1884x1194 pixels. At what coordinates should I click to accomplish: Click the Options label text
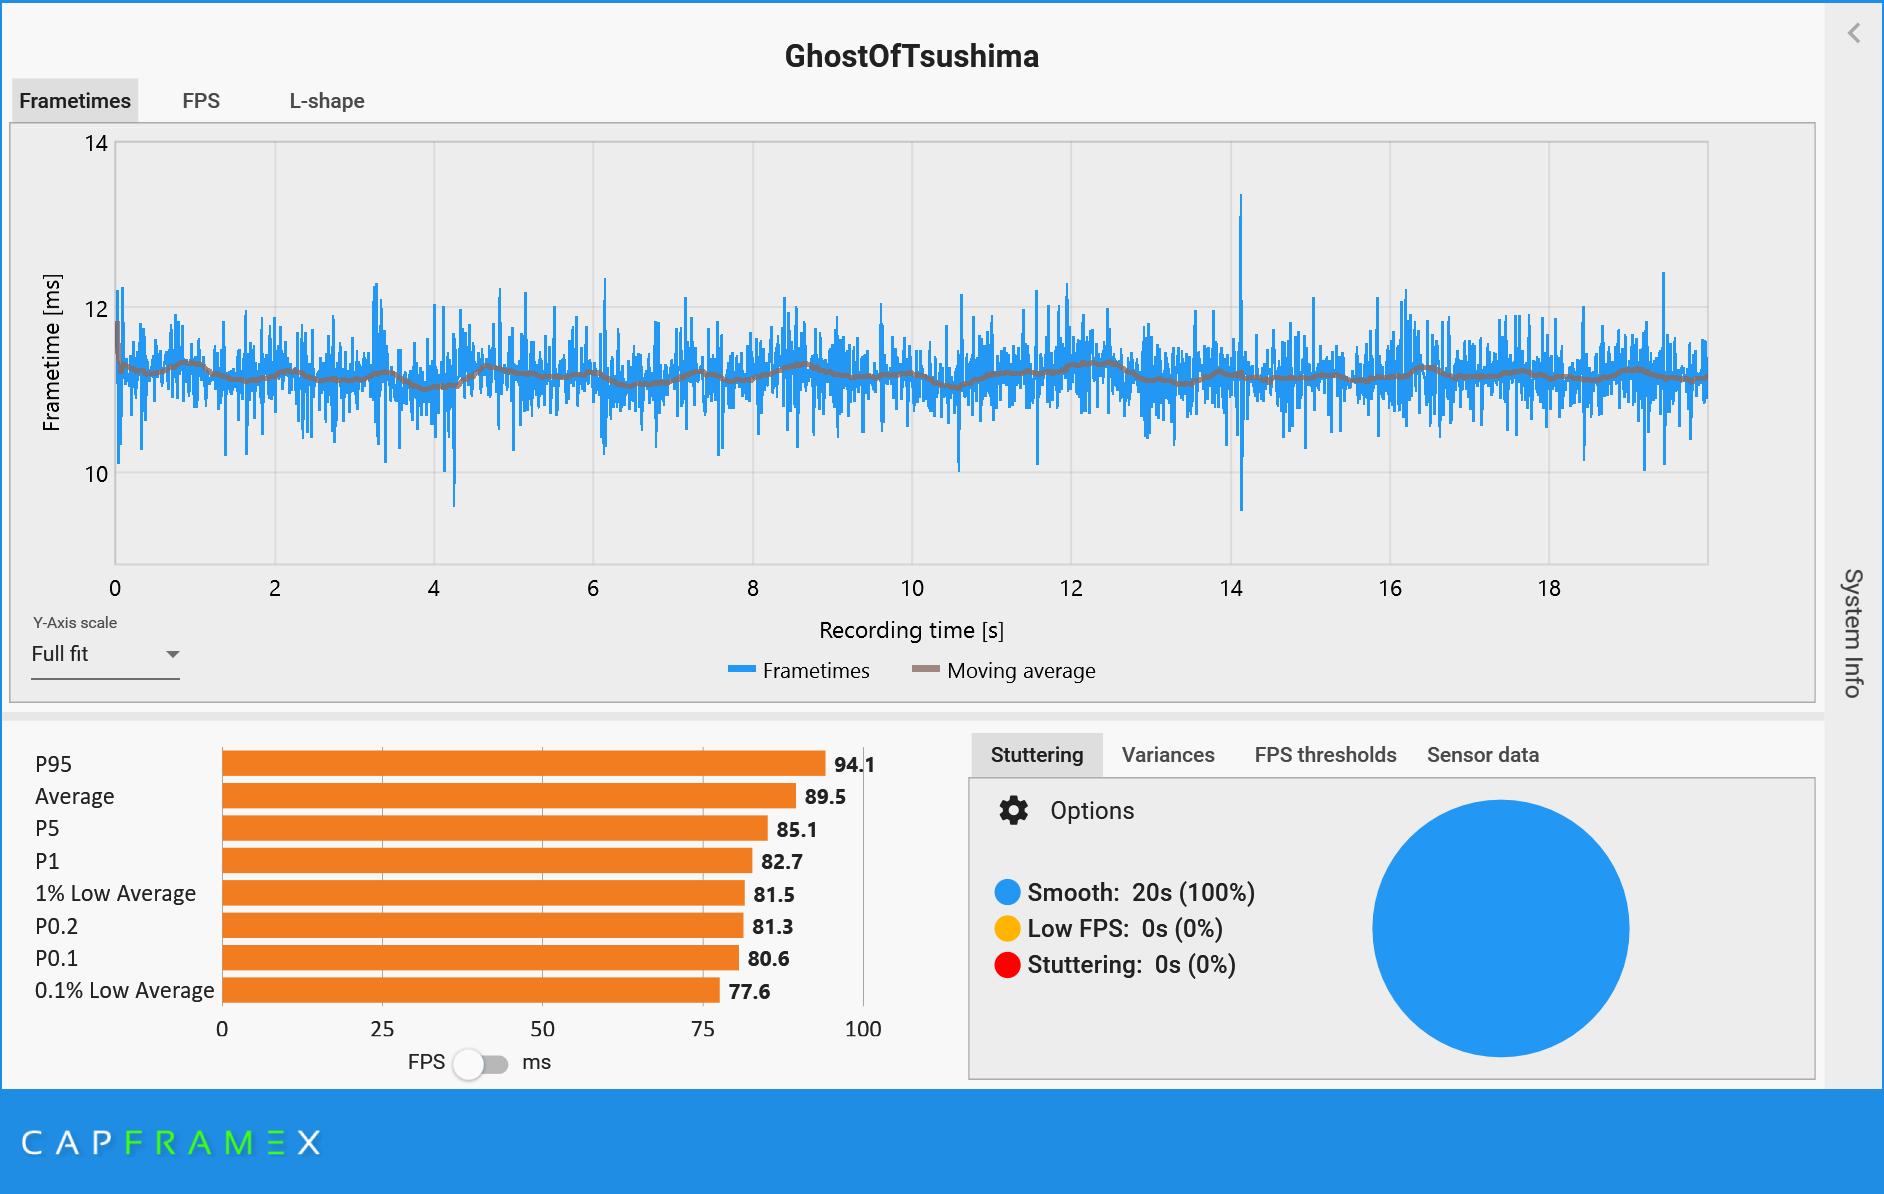(x=1092, y=811)
